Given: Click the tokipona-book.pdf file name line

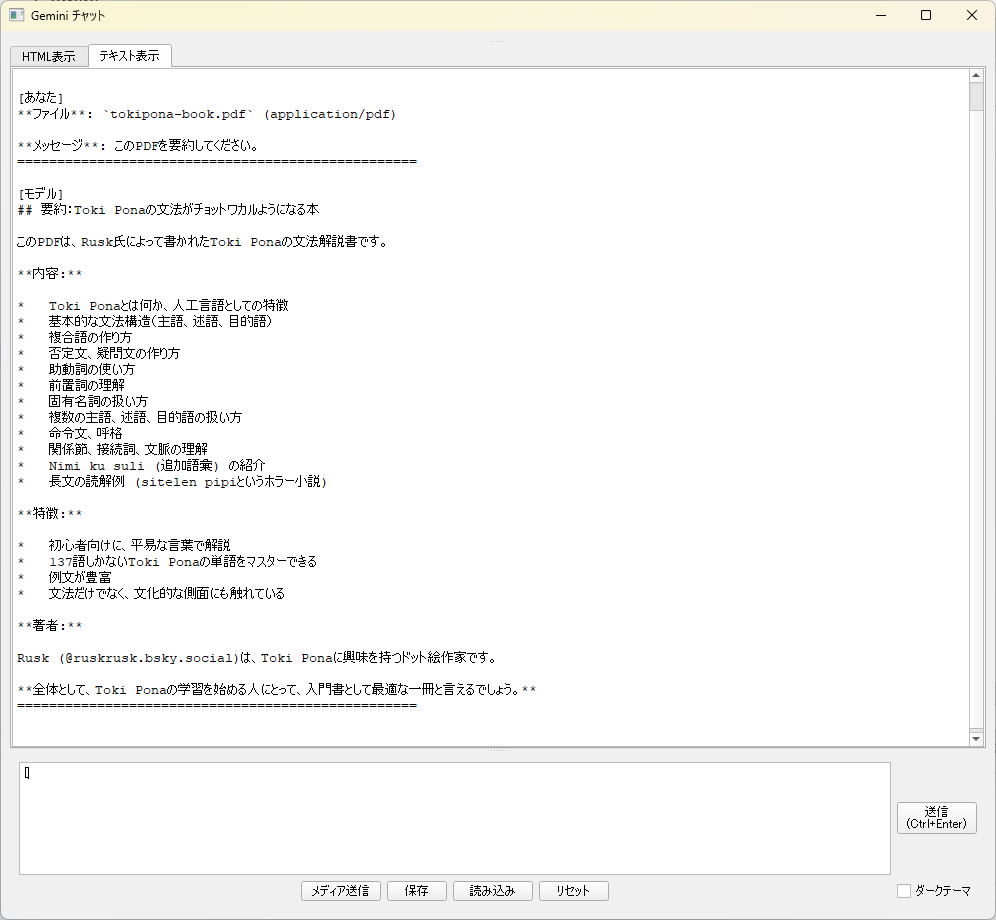Looking at the screenshot, I should point(206,114).
